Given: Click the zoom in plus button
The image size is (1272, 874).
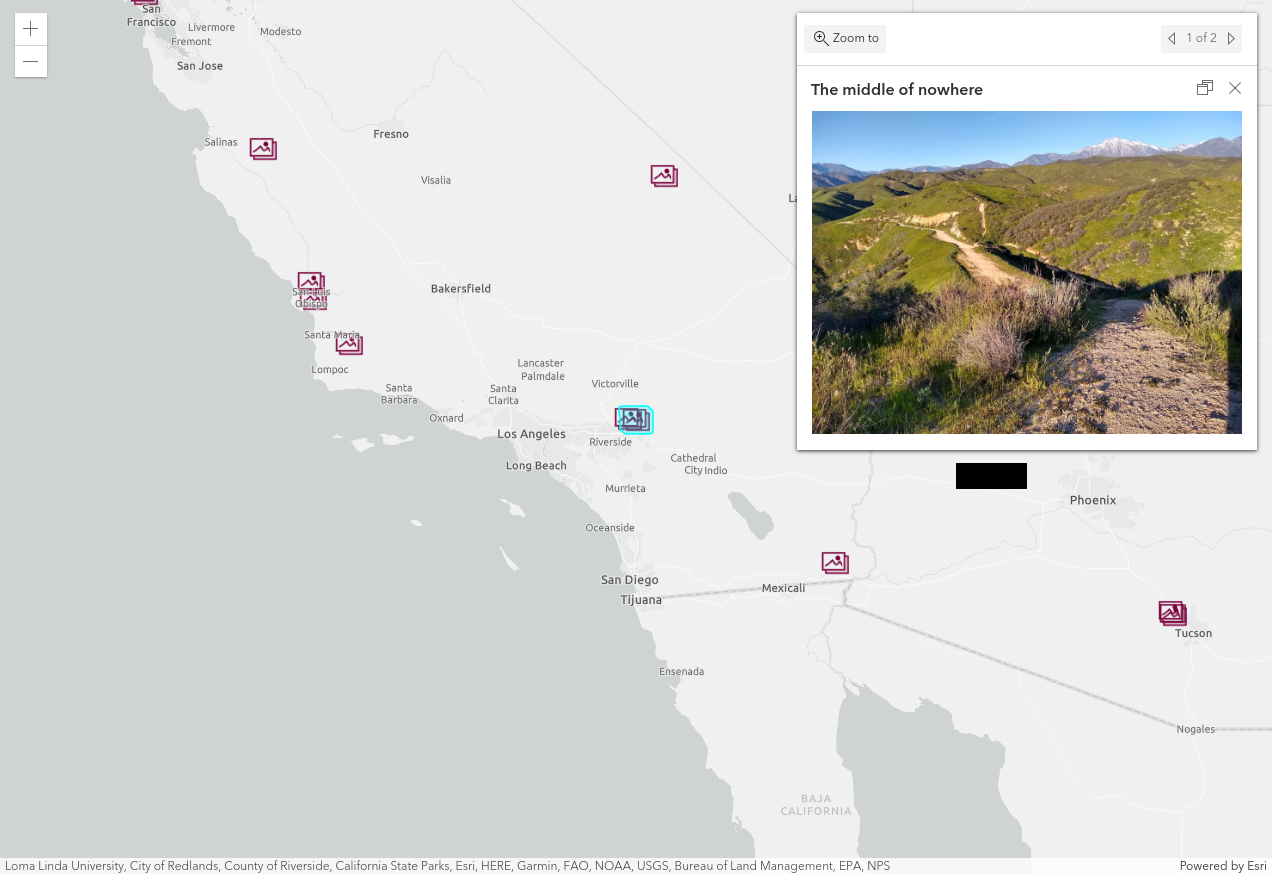Looking at the screenshot, I should (x=31, y=29).
